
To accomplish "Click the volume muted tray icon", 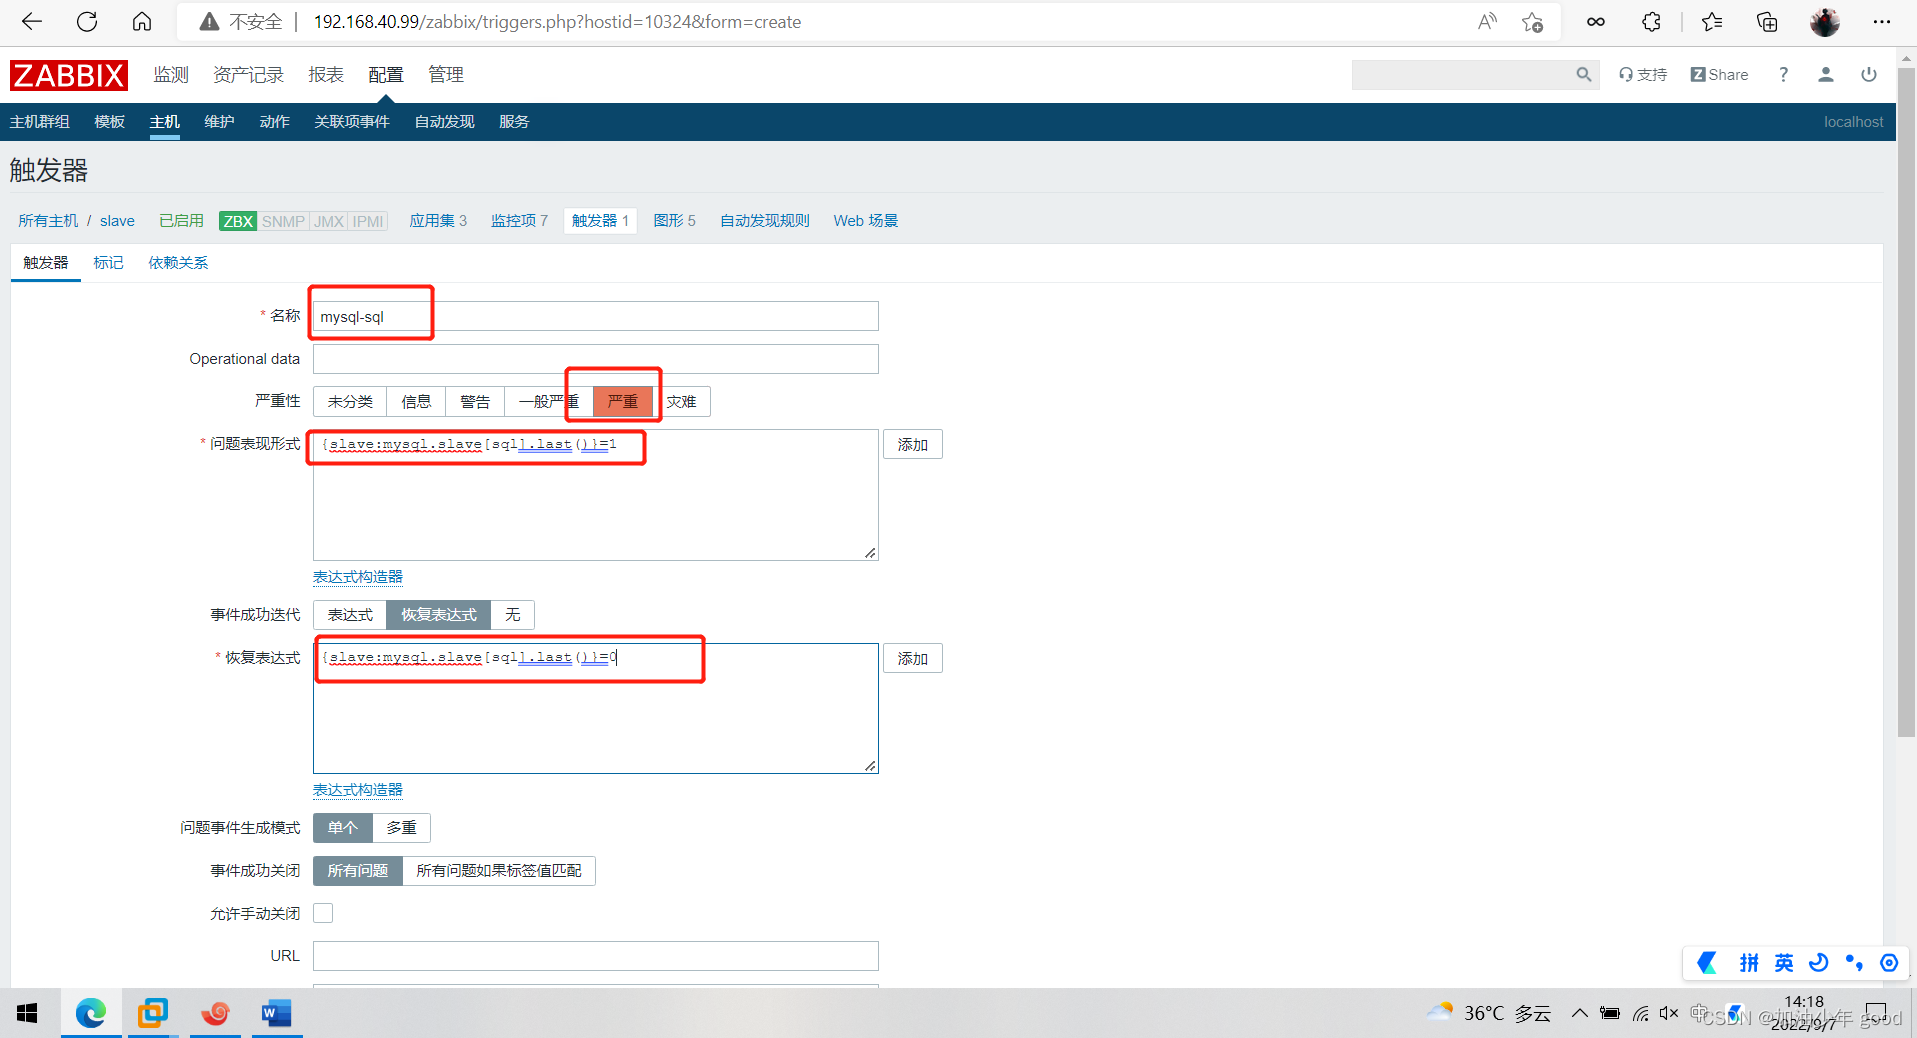I will tap(1668, 1013).
